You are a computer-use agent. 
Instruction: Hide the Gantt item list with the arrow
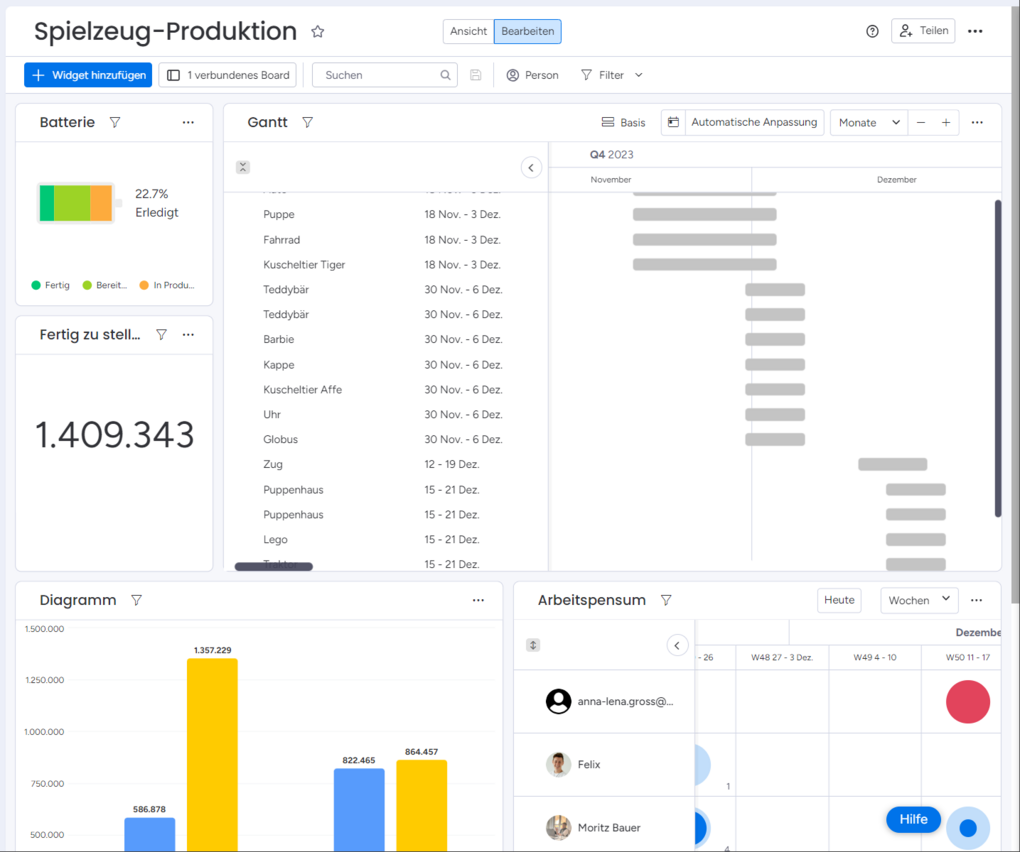point(531,168)
